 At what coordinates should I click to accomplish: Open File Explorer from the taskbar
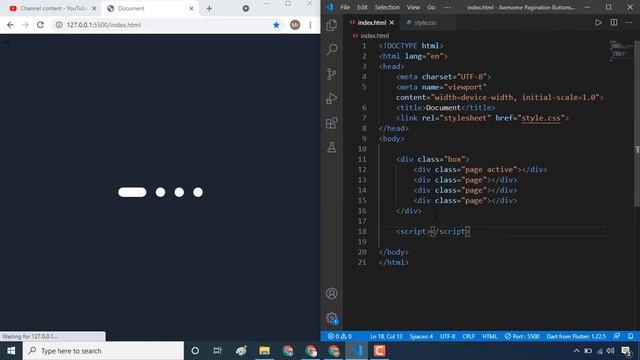(264, 351)
